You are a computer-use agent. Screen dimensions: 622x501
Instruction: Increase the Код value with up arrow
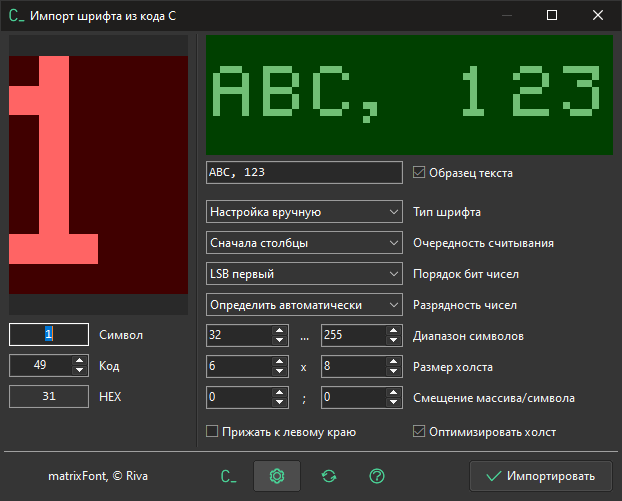point(79,361)
